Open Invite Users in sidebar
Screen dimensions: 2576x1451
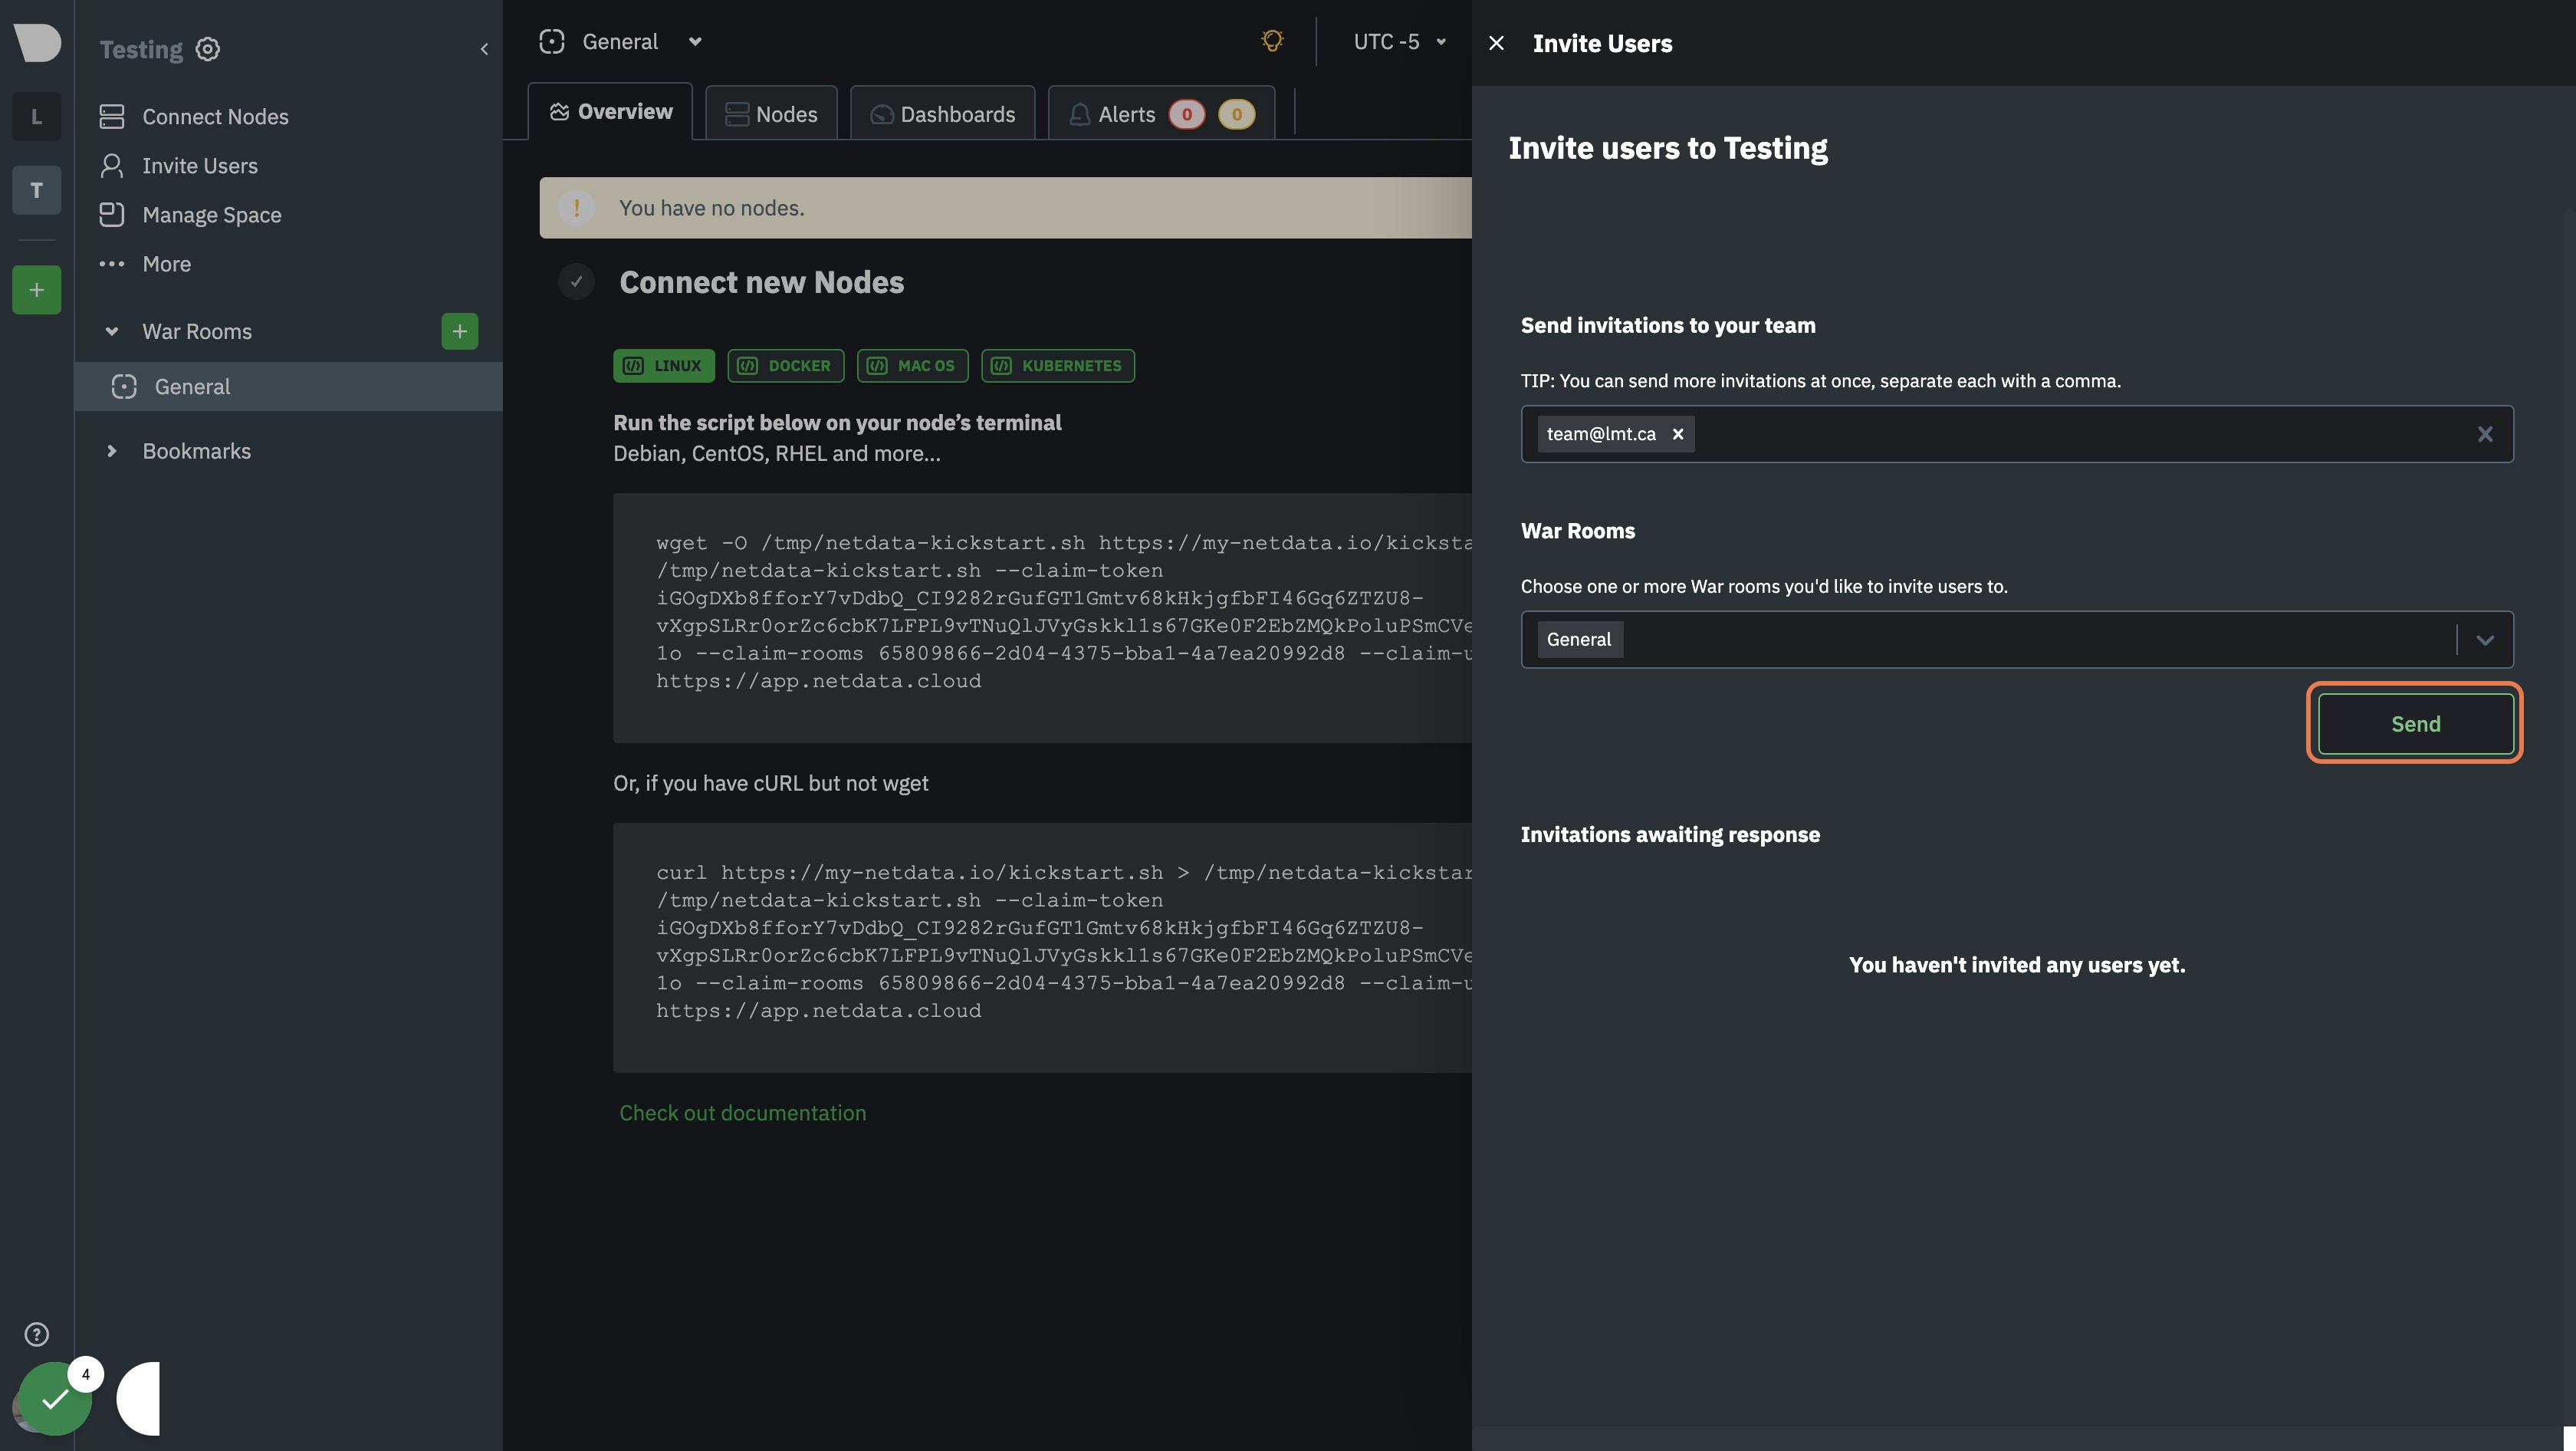[x=179, y=166]
